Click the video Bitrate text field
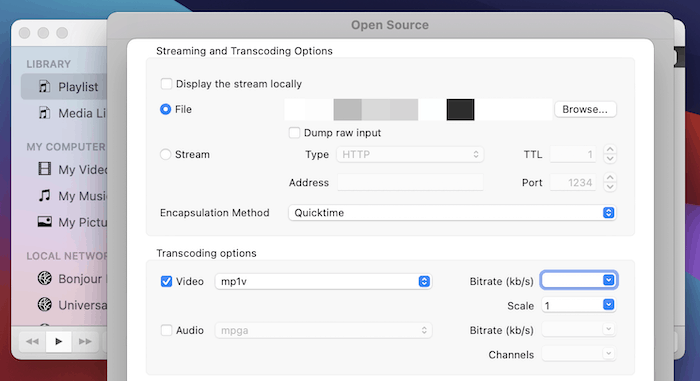The height and width of the screenshot is (381, 700). click(x=572, y=281)
